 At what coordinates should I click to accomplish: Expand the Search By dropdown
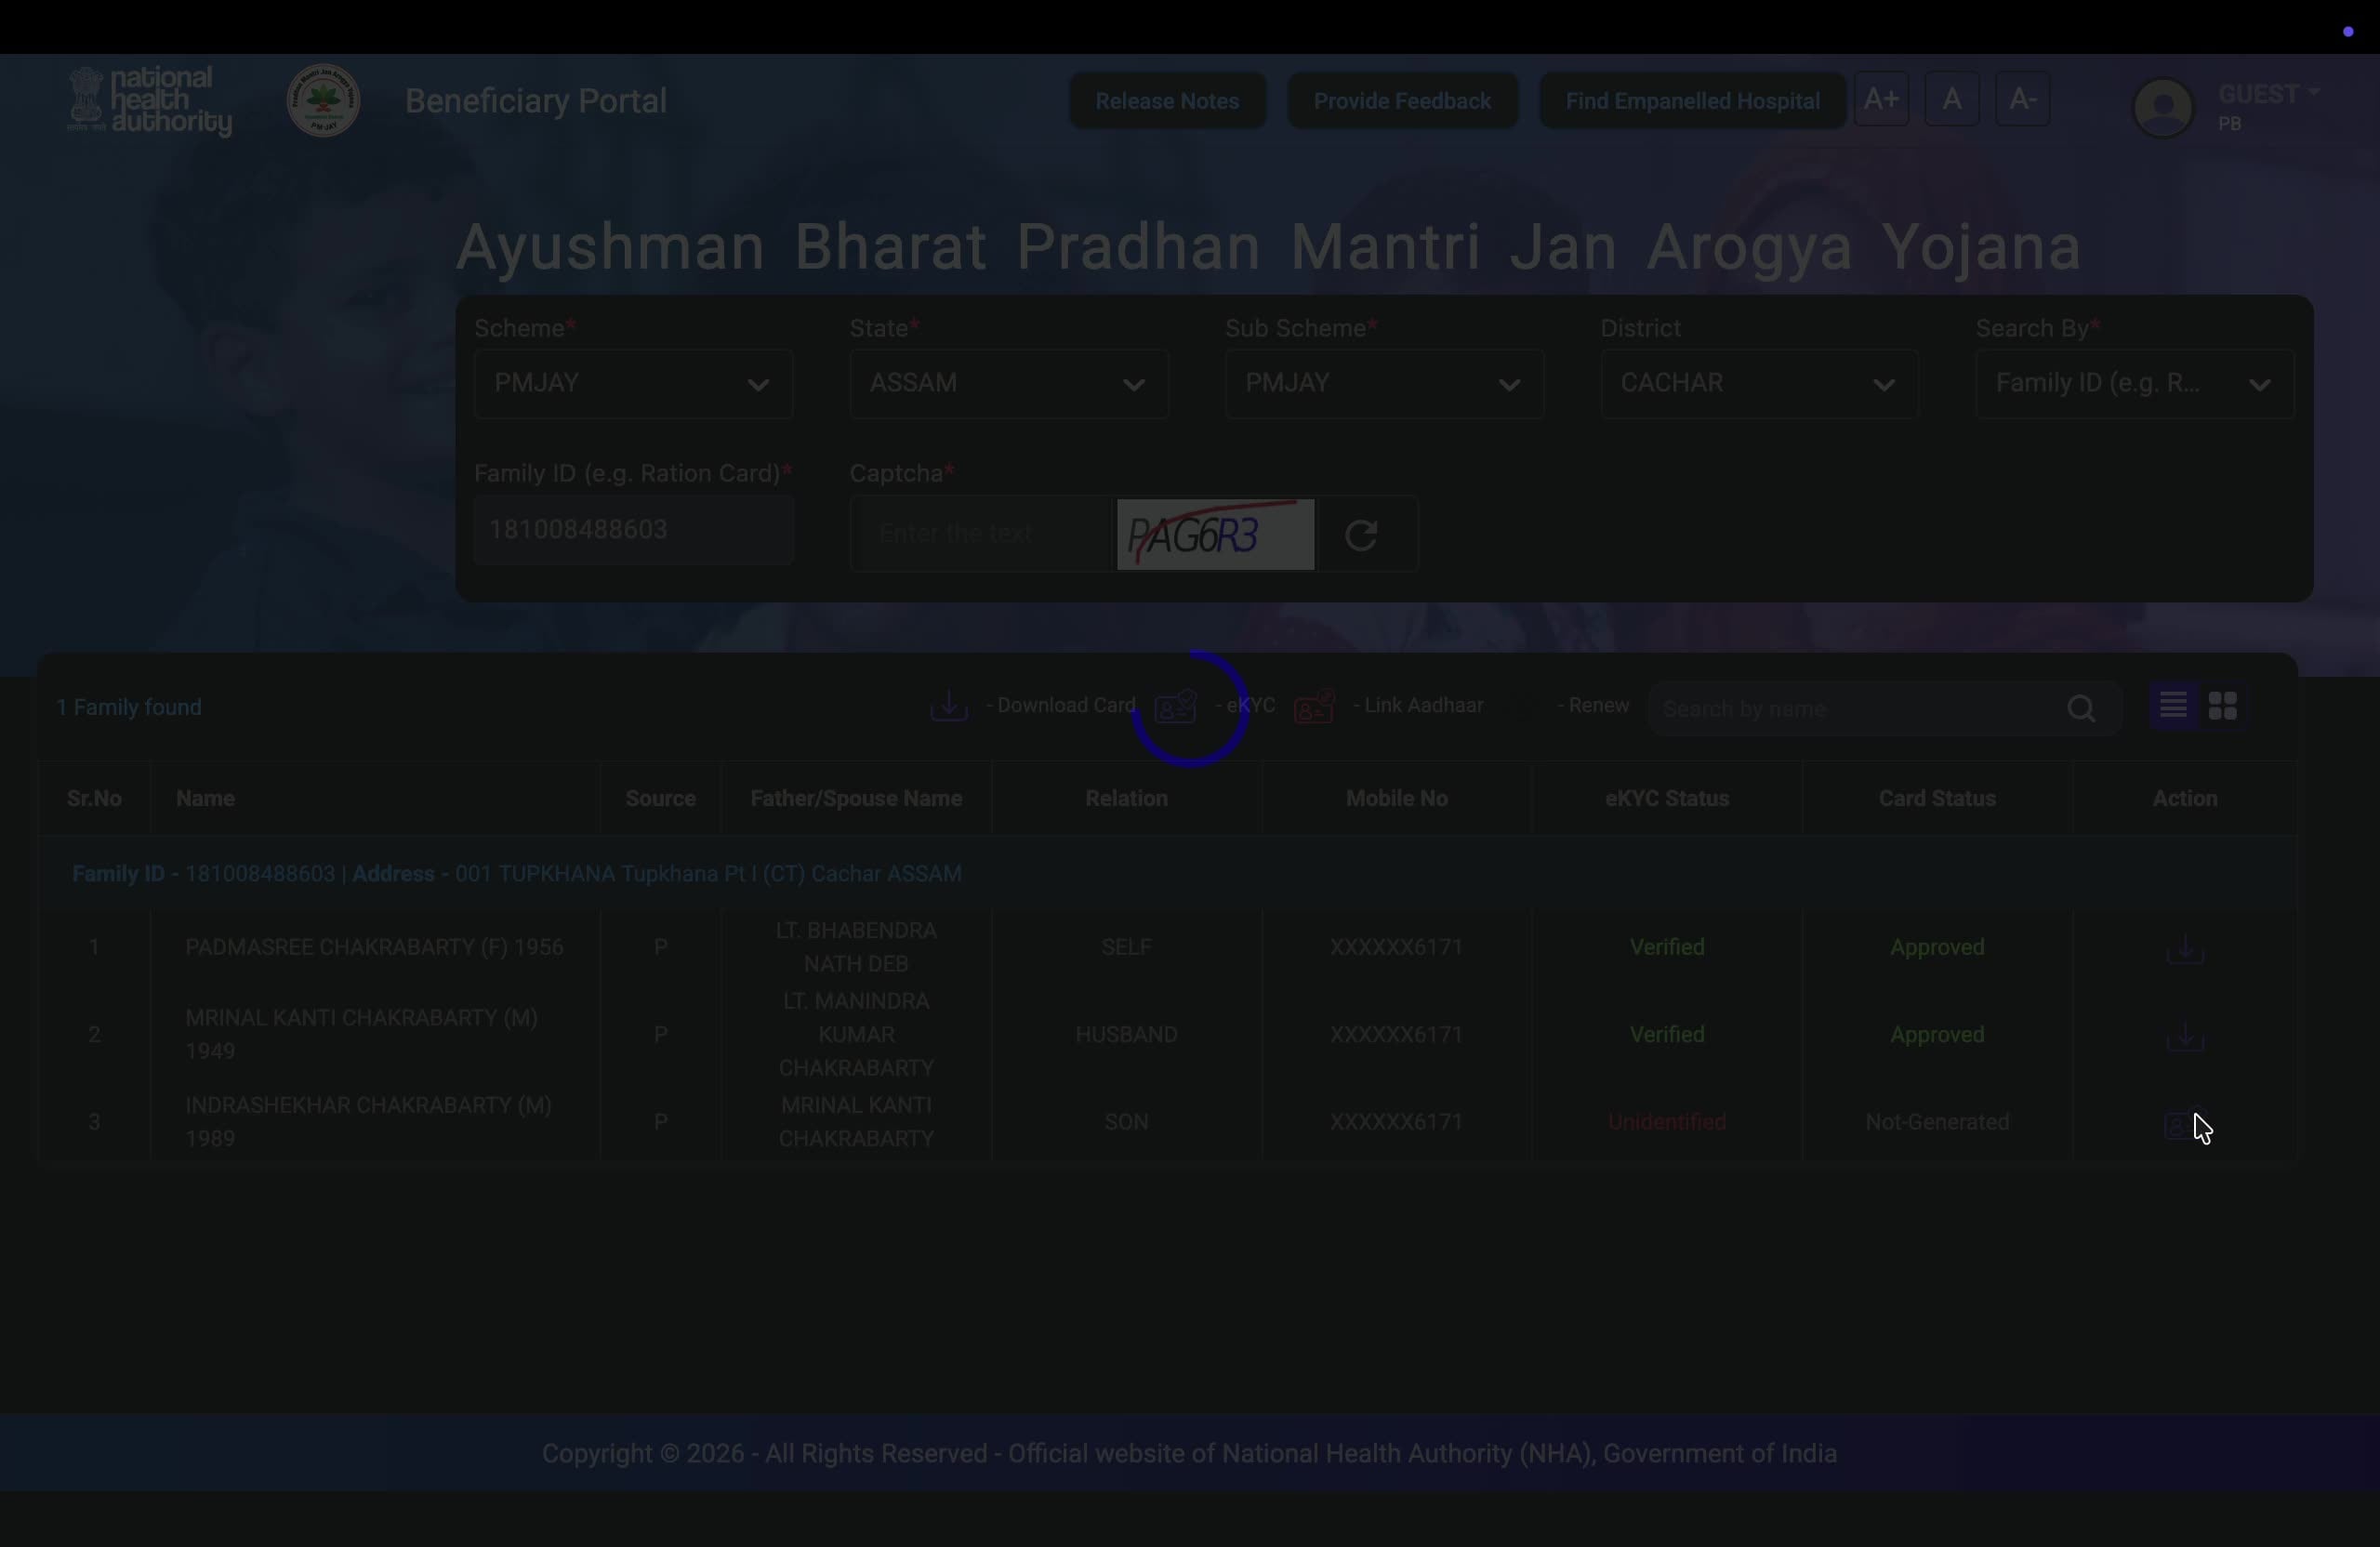[x=2135, y=384]
